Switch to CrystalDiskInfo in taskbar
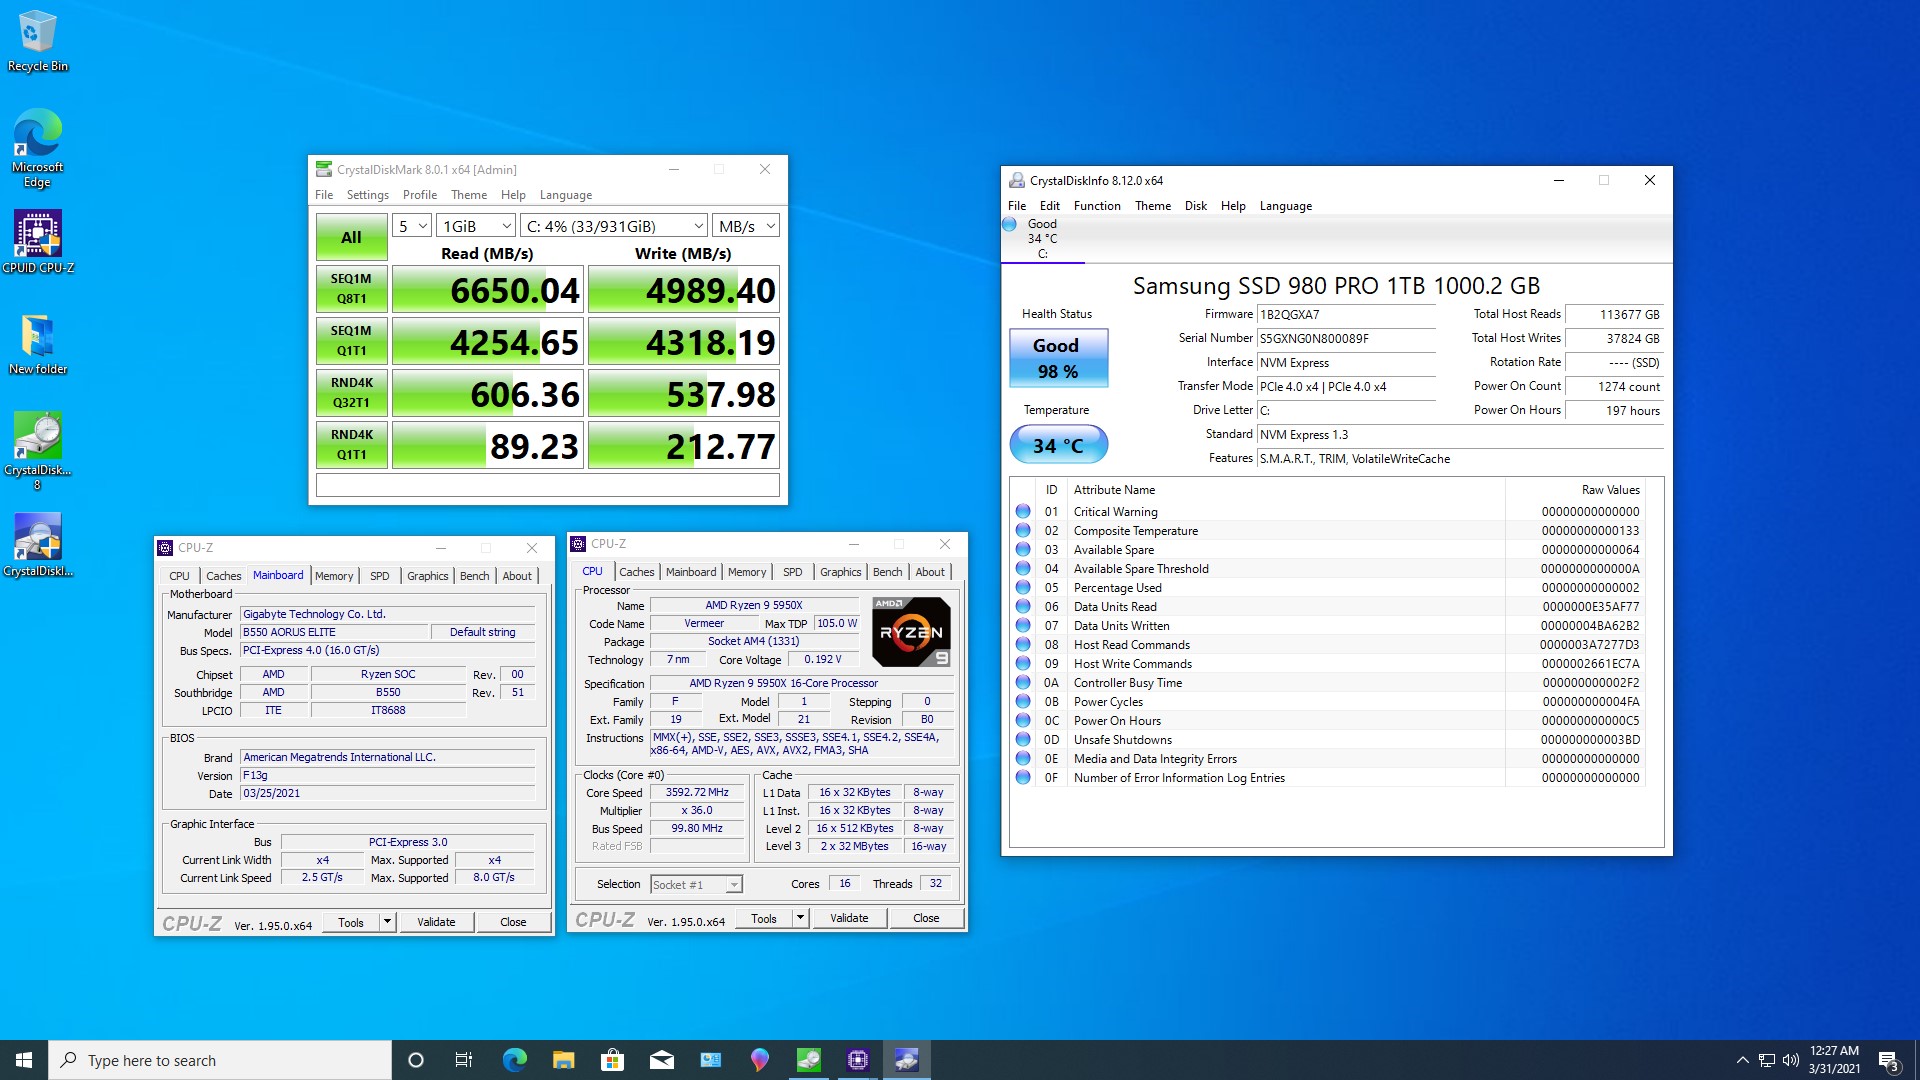This screenshot has height=1080, width=1920. (x=907, y=1060)
